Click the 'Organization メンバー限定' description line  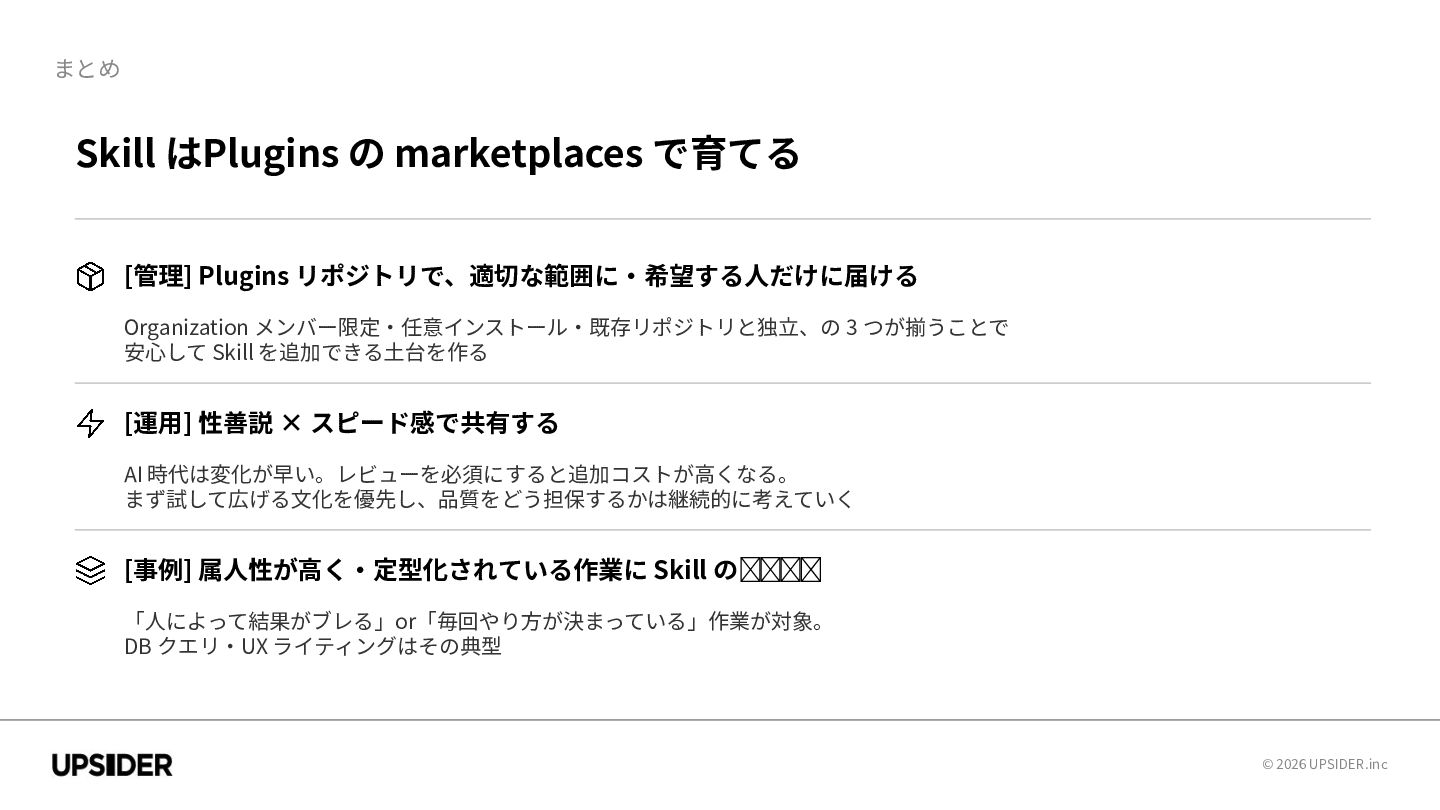565,327
